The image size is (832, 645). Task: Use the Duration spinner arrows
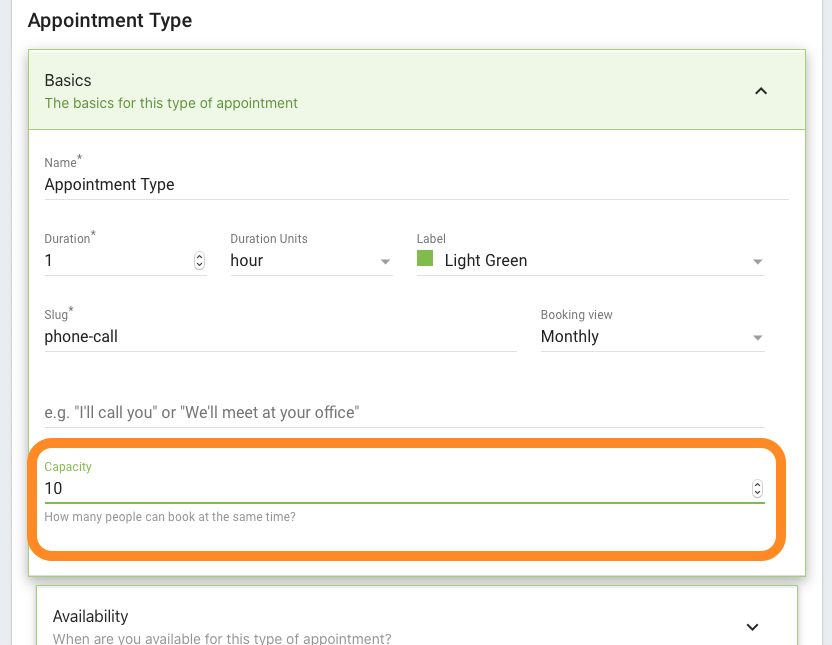[x=200, y=260]
